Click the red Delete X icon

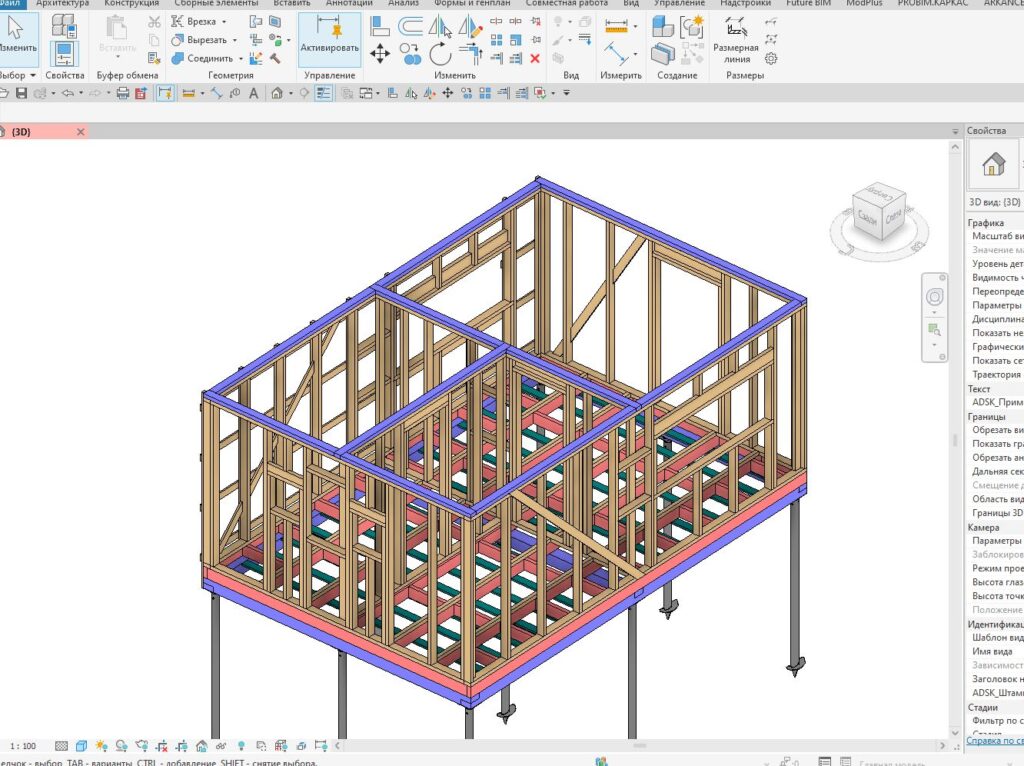point(535,59)
